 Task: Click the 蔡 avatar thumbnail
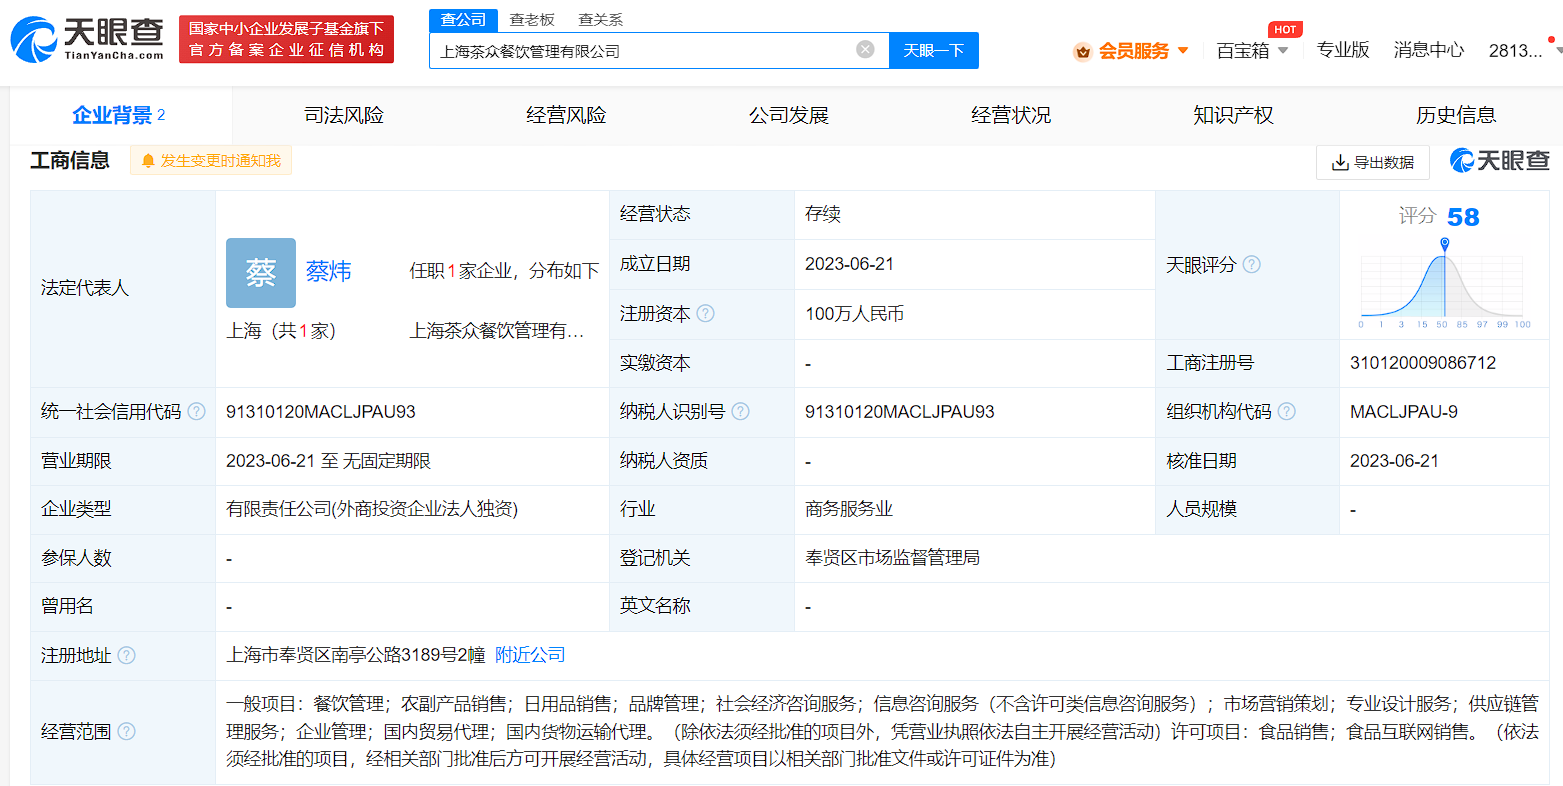[261, 272]
